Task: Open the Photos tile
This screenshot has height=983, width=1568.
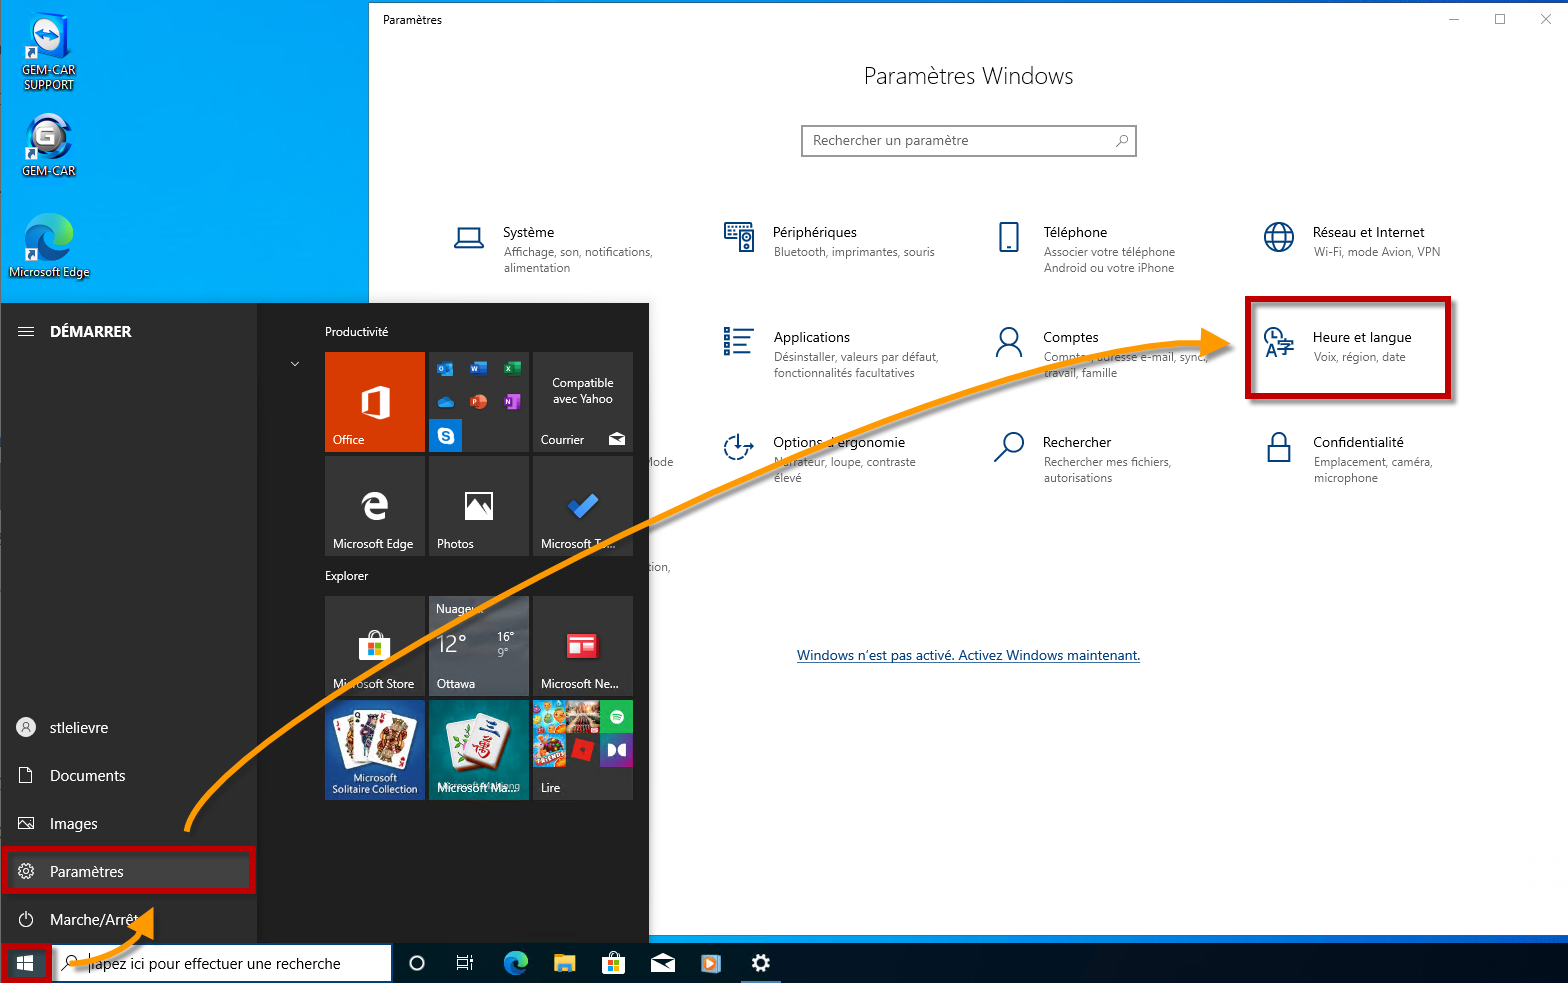Action: 479,506
